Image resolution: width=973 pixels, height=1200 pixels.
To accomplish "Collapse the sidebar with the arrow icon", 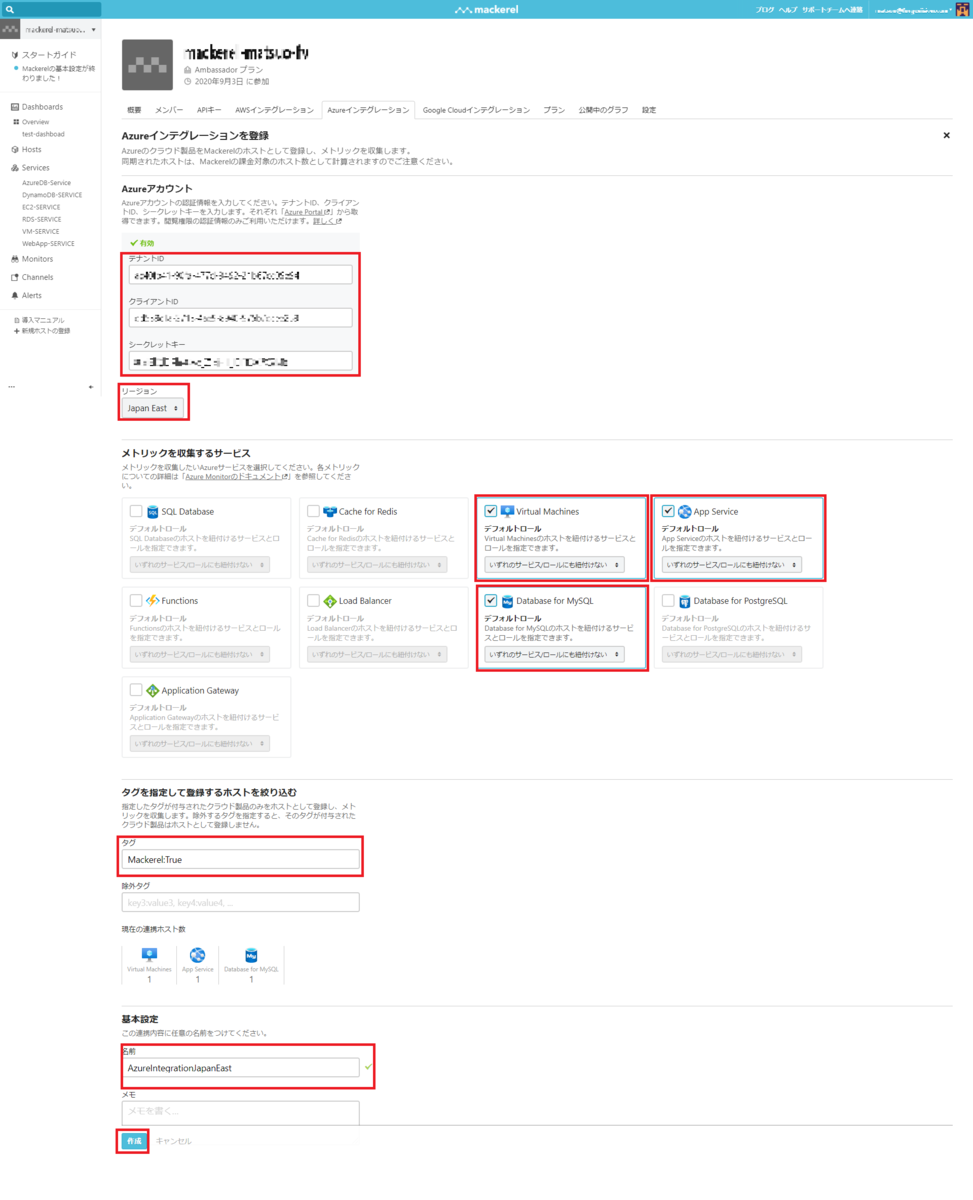I will tap(91, 387).
